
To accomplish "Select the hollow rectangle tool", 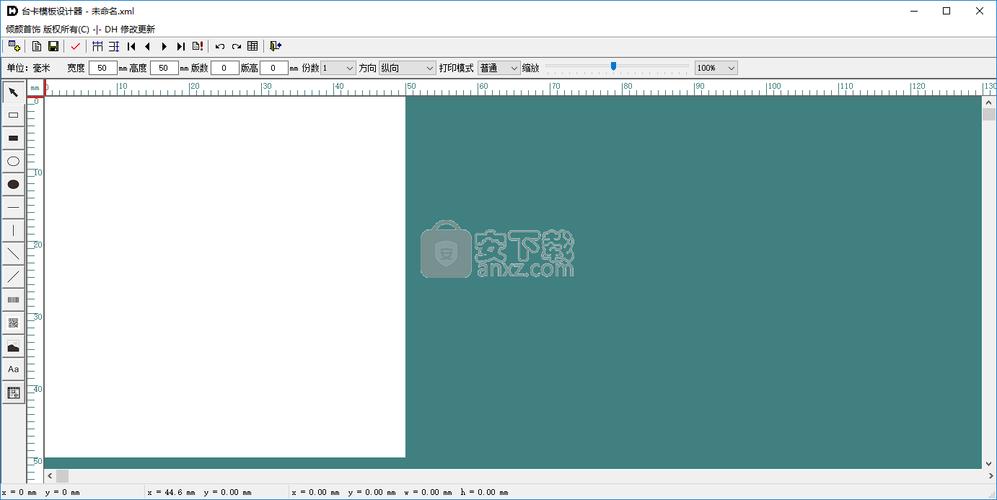I will (13, 115).
